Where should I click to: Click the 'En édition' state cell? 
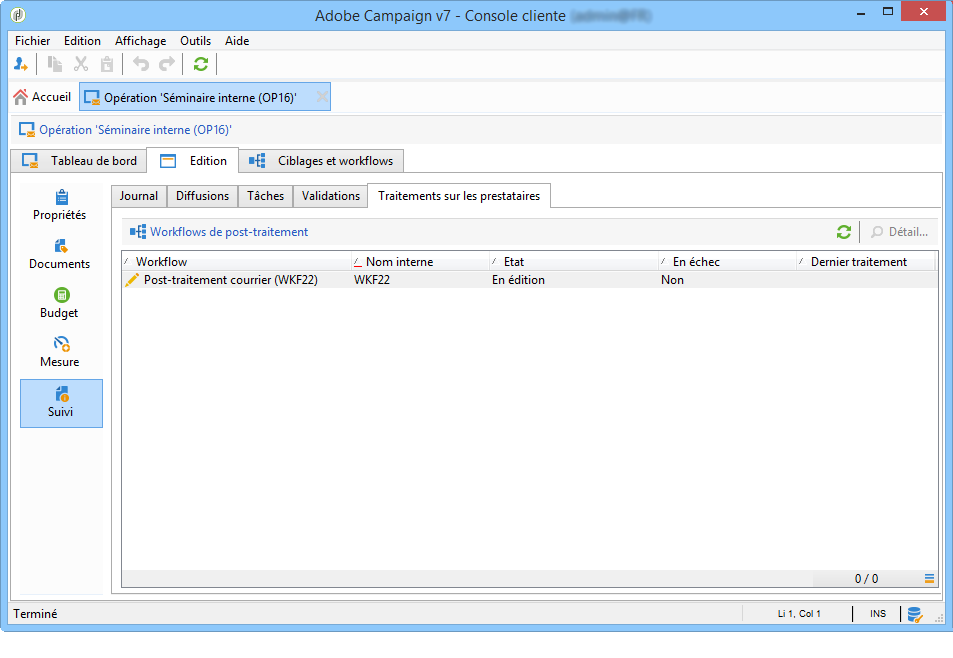coord(518,280)
